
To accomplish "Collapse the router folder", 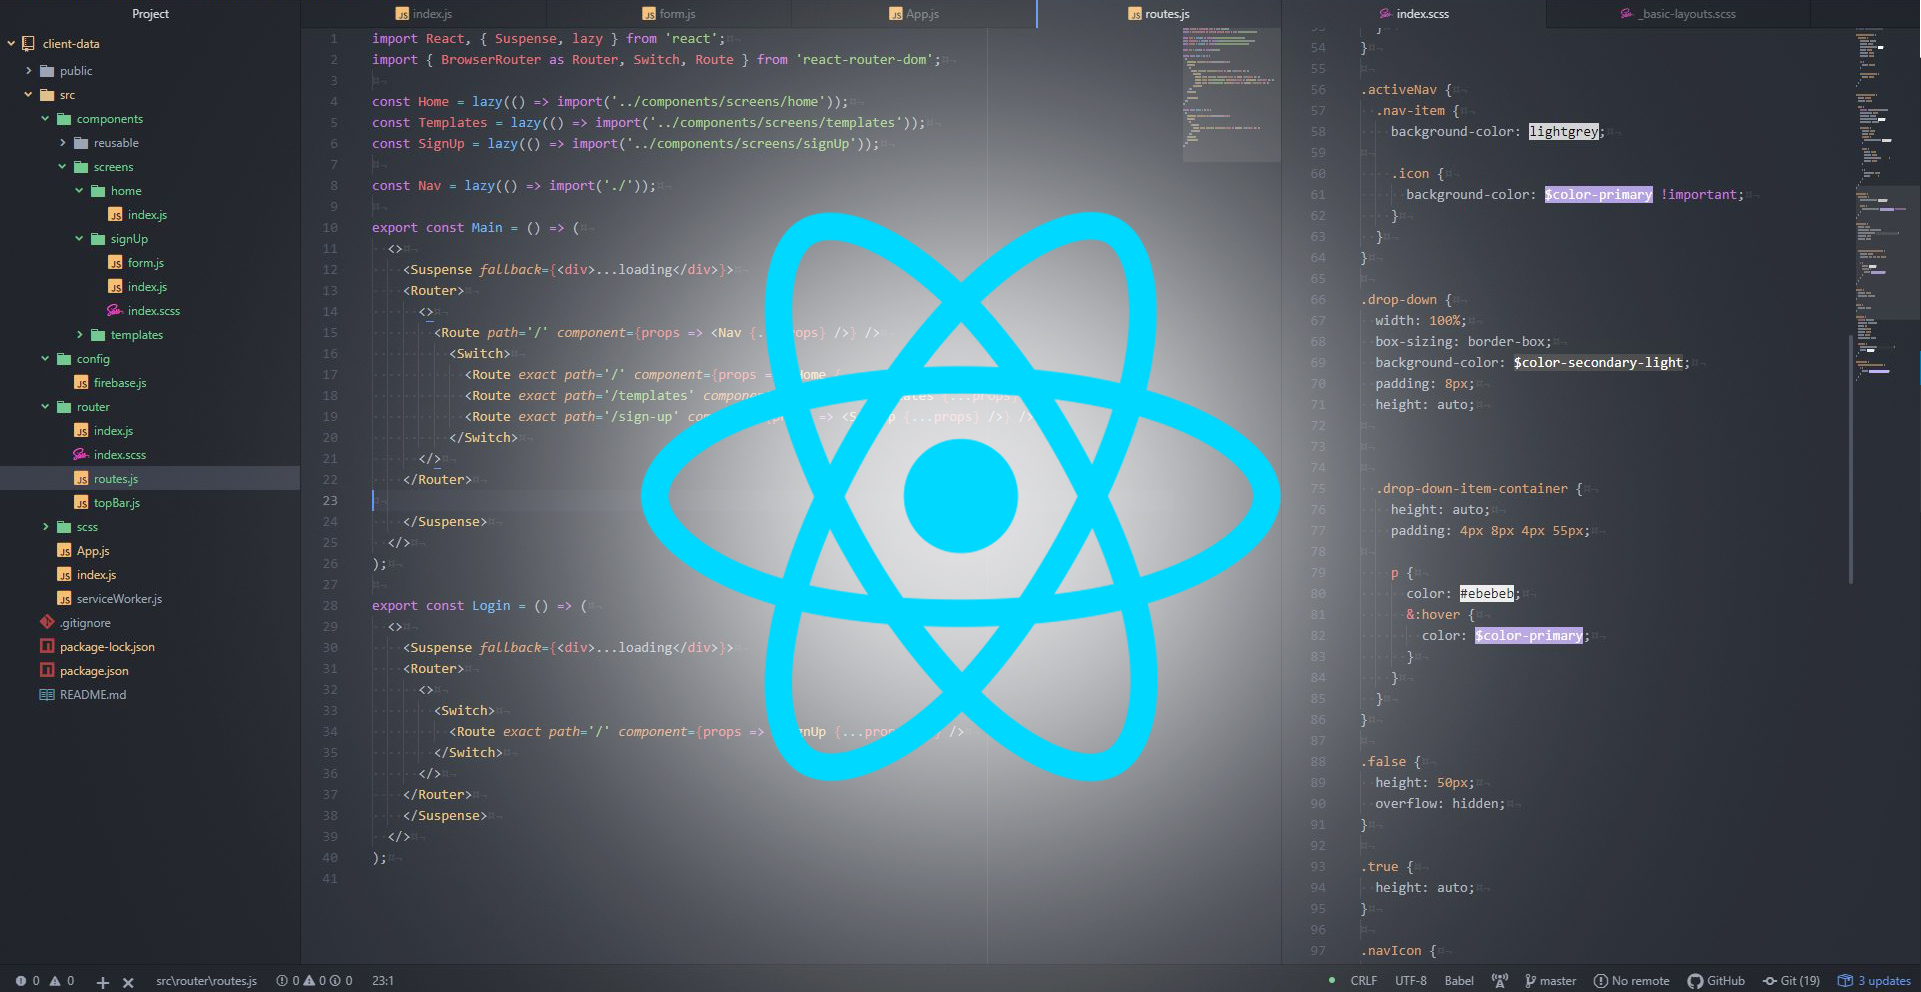I will [x=45, y=407].
